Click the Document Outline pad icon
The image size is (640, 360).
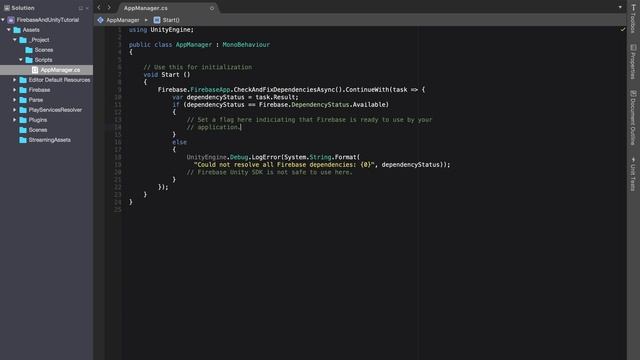point(633,93)
